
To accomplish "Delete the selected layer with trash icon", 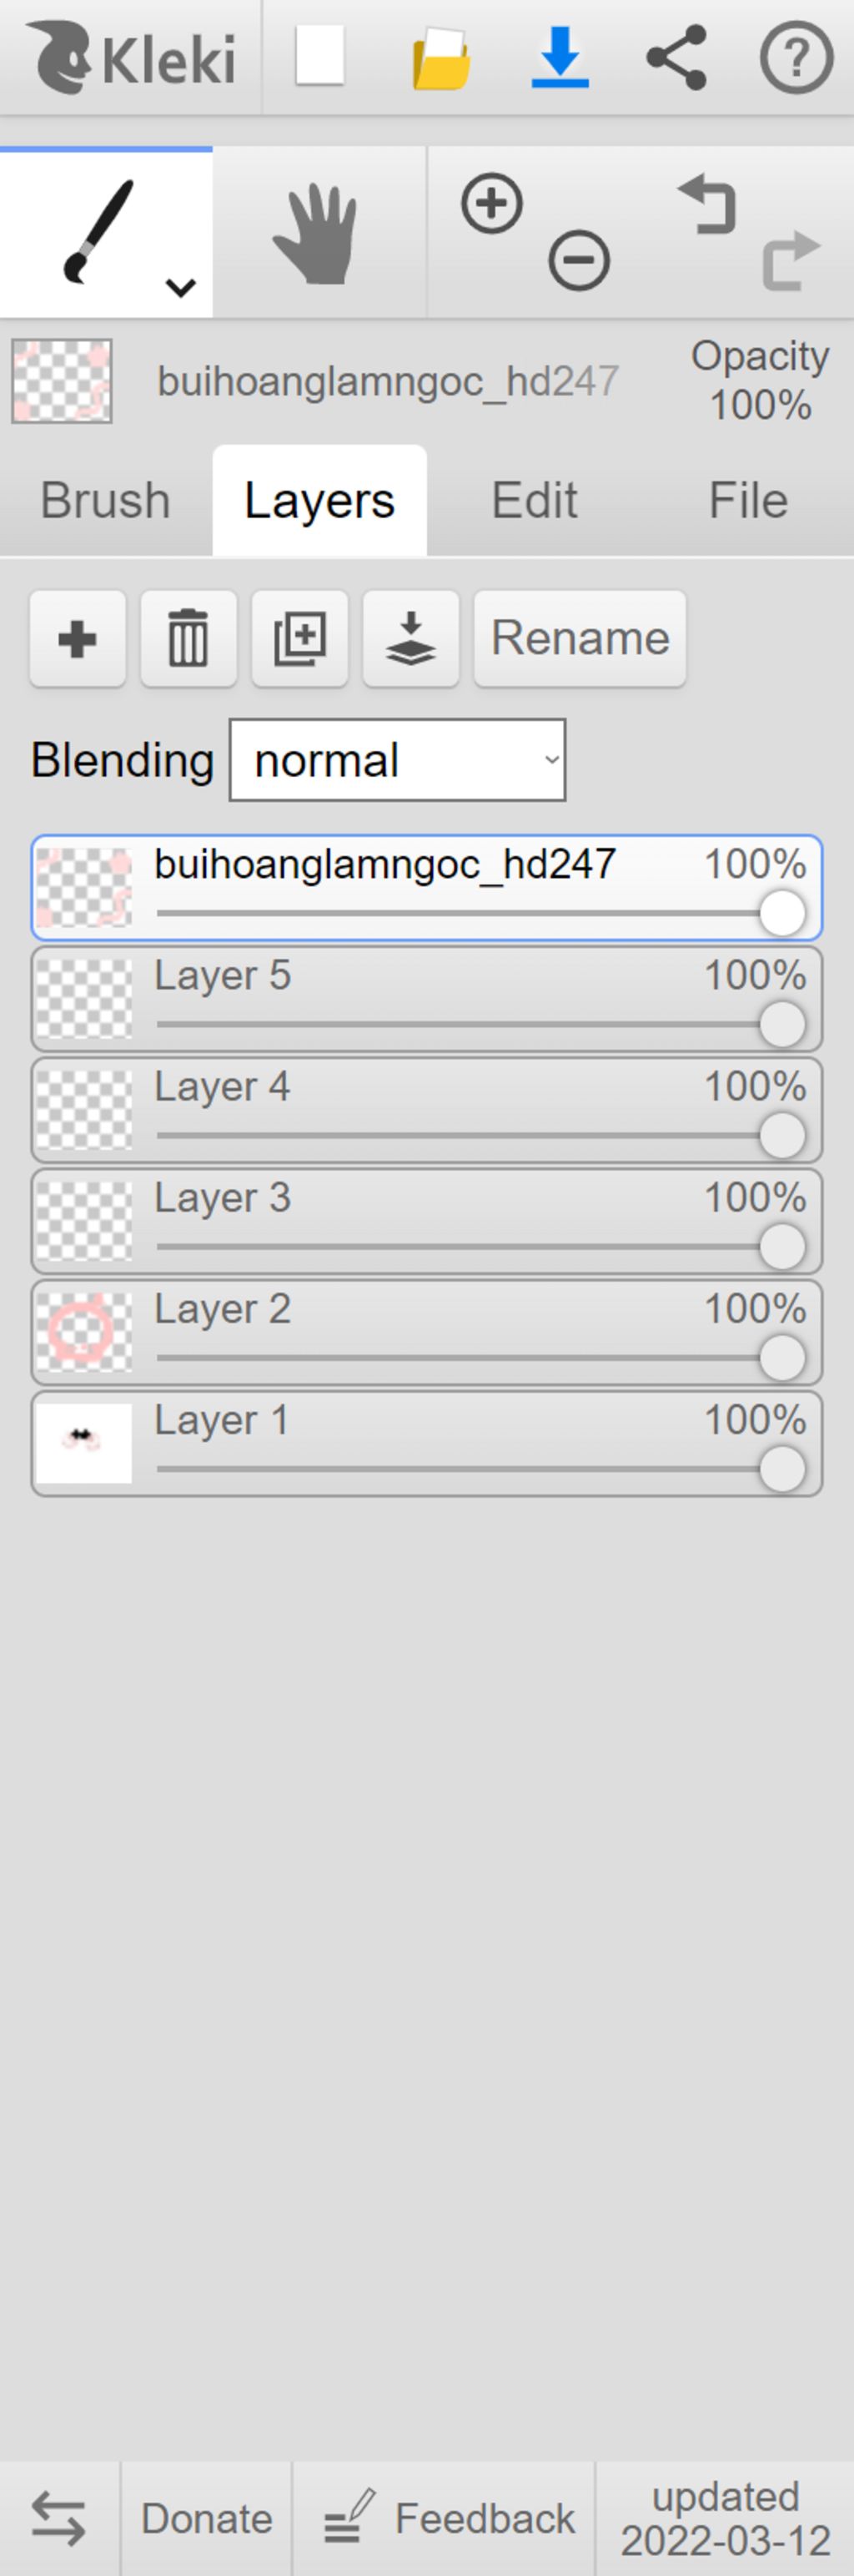I will tap(189, 639).
